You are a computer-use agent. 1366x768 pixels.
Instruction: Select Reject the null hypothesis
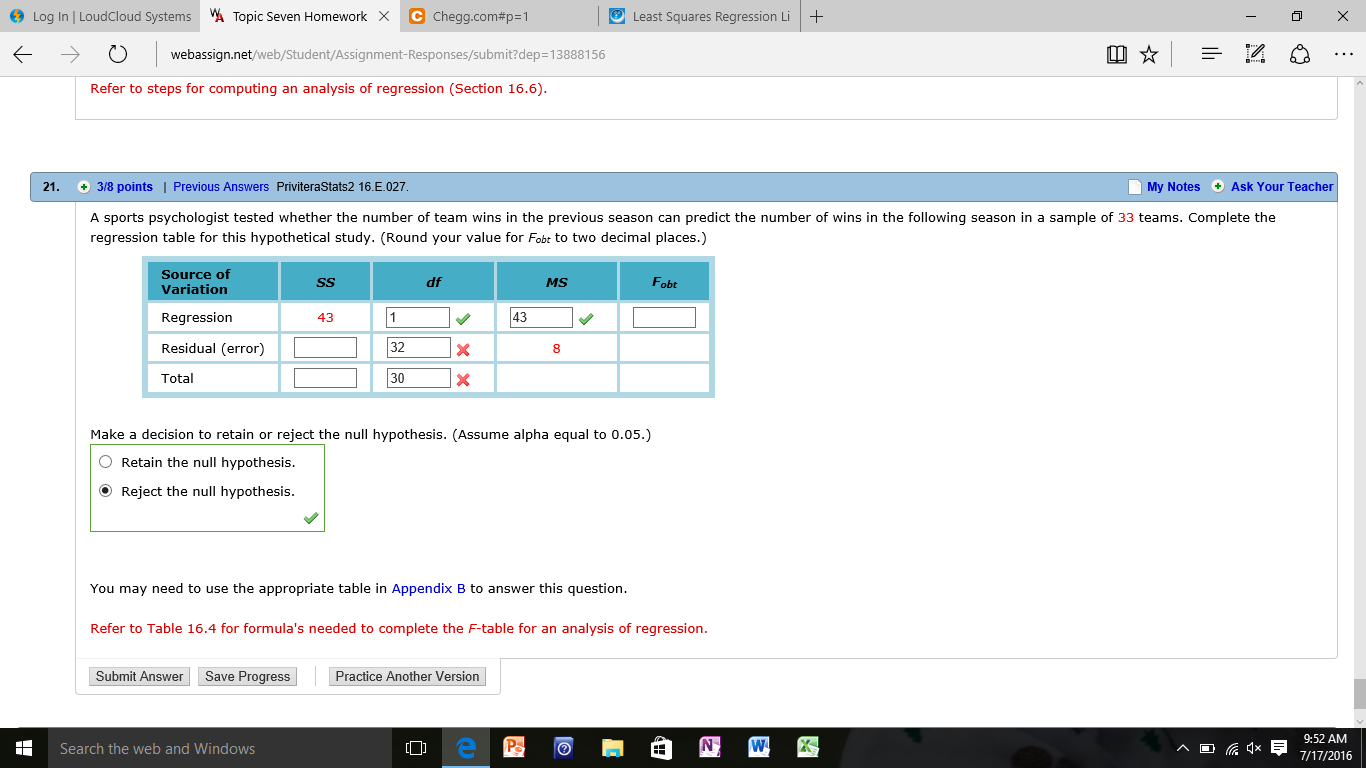[x=105, y=491]
